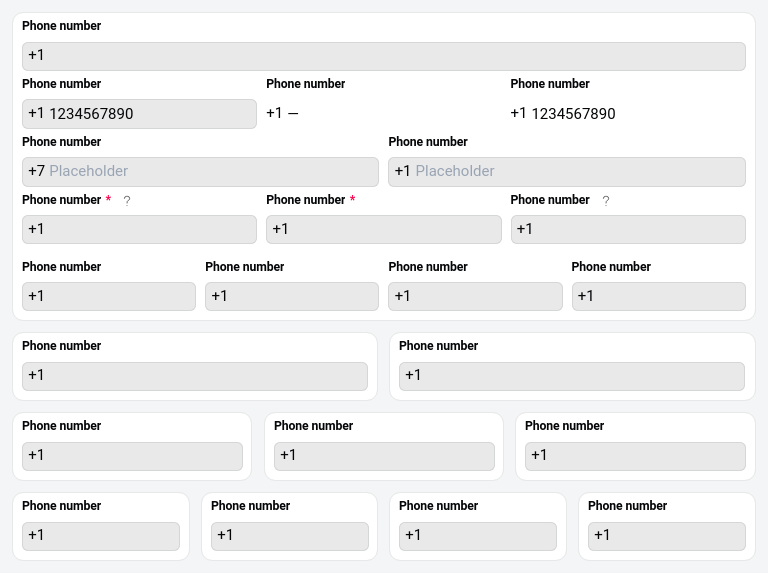Focus the phone field in the rightmost of three cards
The height and width of the screenshot is (573, 768).
click(635, 456)
